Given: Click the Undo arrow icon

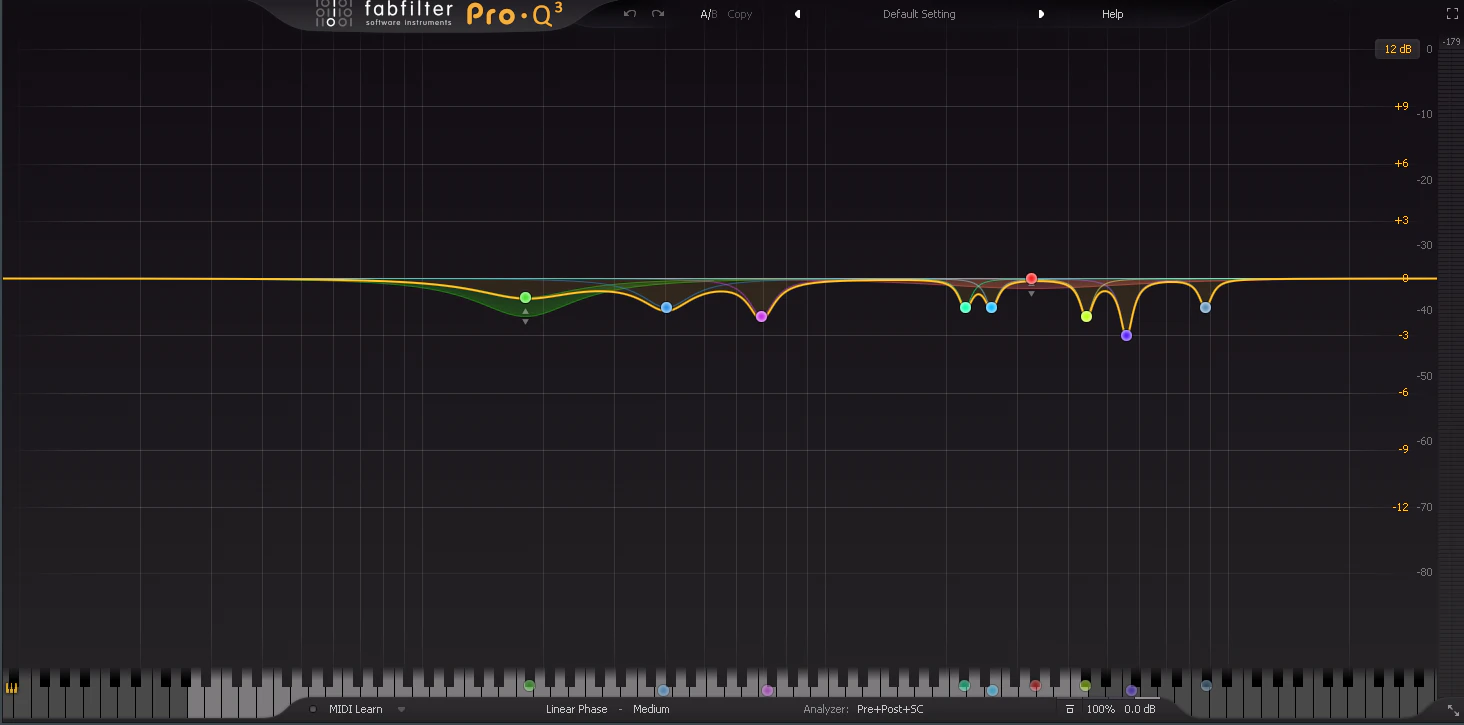Looking at the screenshot, I should [629, 14].
